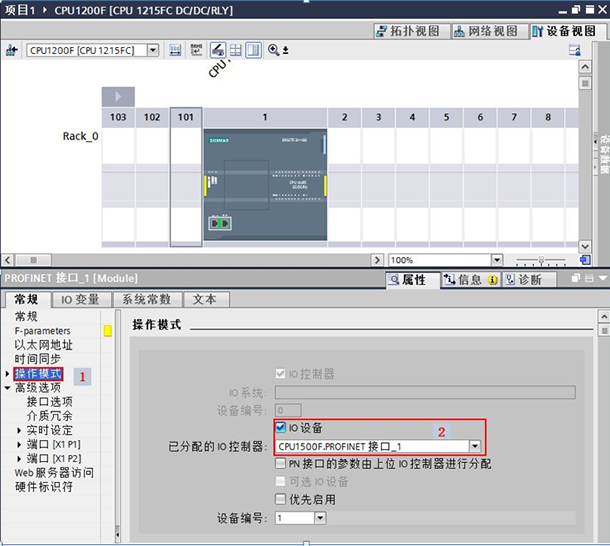Select 硬件标识符 tree item
Image resolution: width=610 pixels, height=546 pixels.
click(44, 487)
